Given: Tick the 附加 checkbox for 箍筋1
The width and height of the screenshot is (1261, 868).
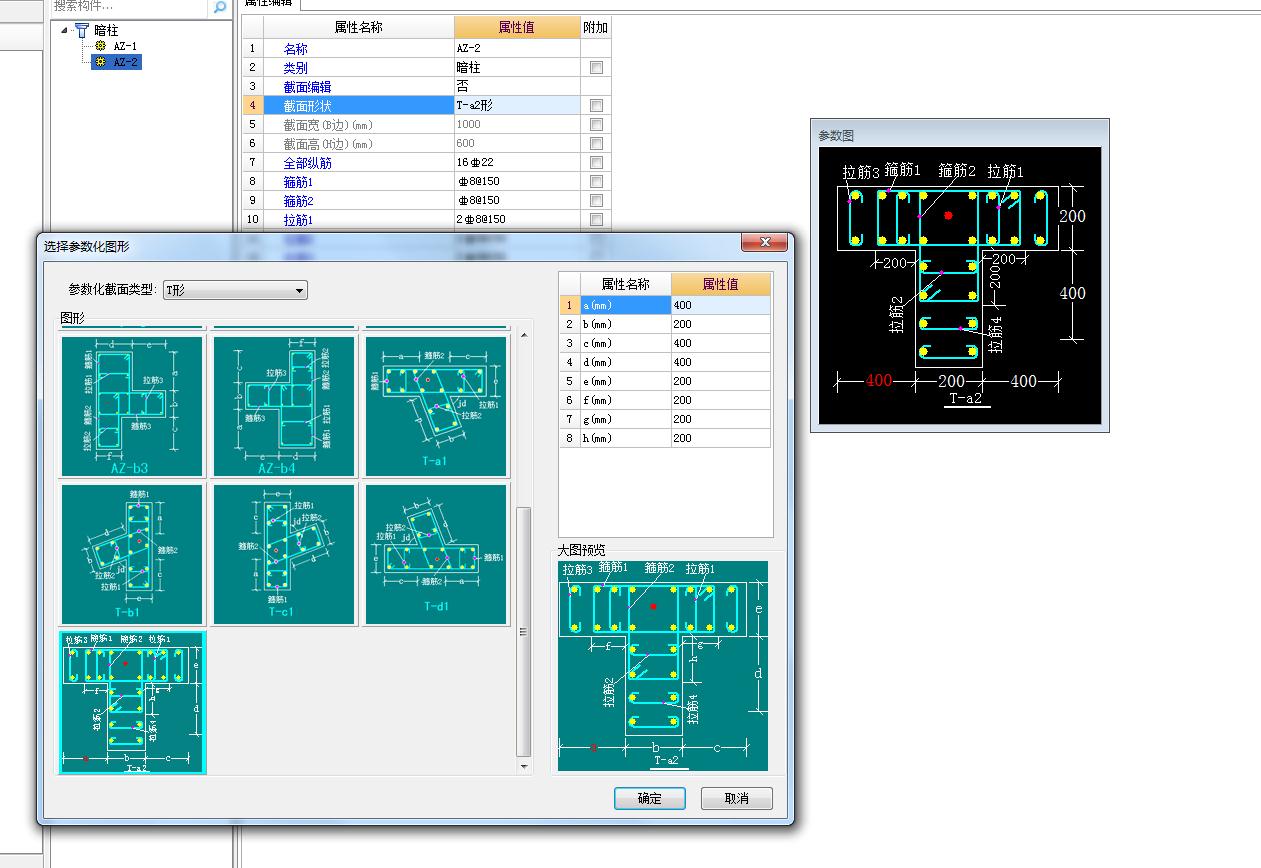Looking at the screenshot, I should [596, 181].
